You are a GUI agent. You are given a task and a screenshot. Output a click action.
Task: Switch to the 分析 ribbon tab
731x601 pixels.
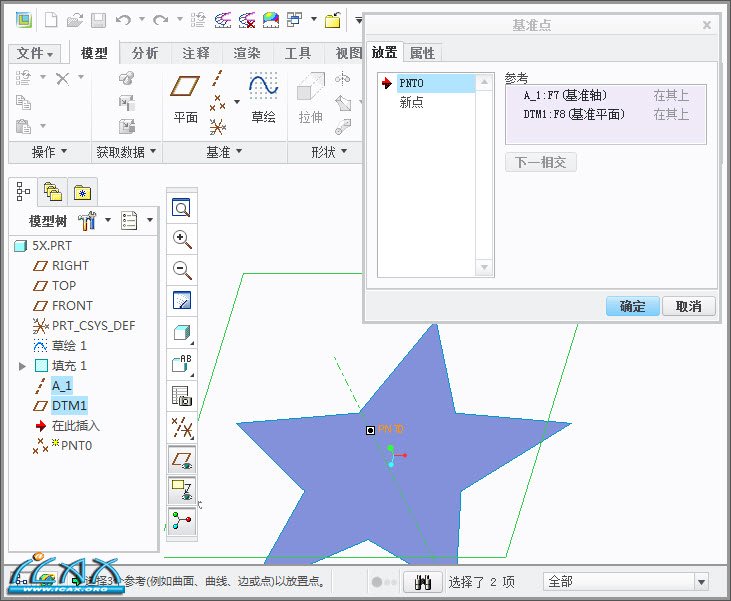click(x=145, y=53)
